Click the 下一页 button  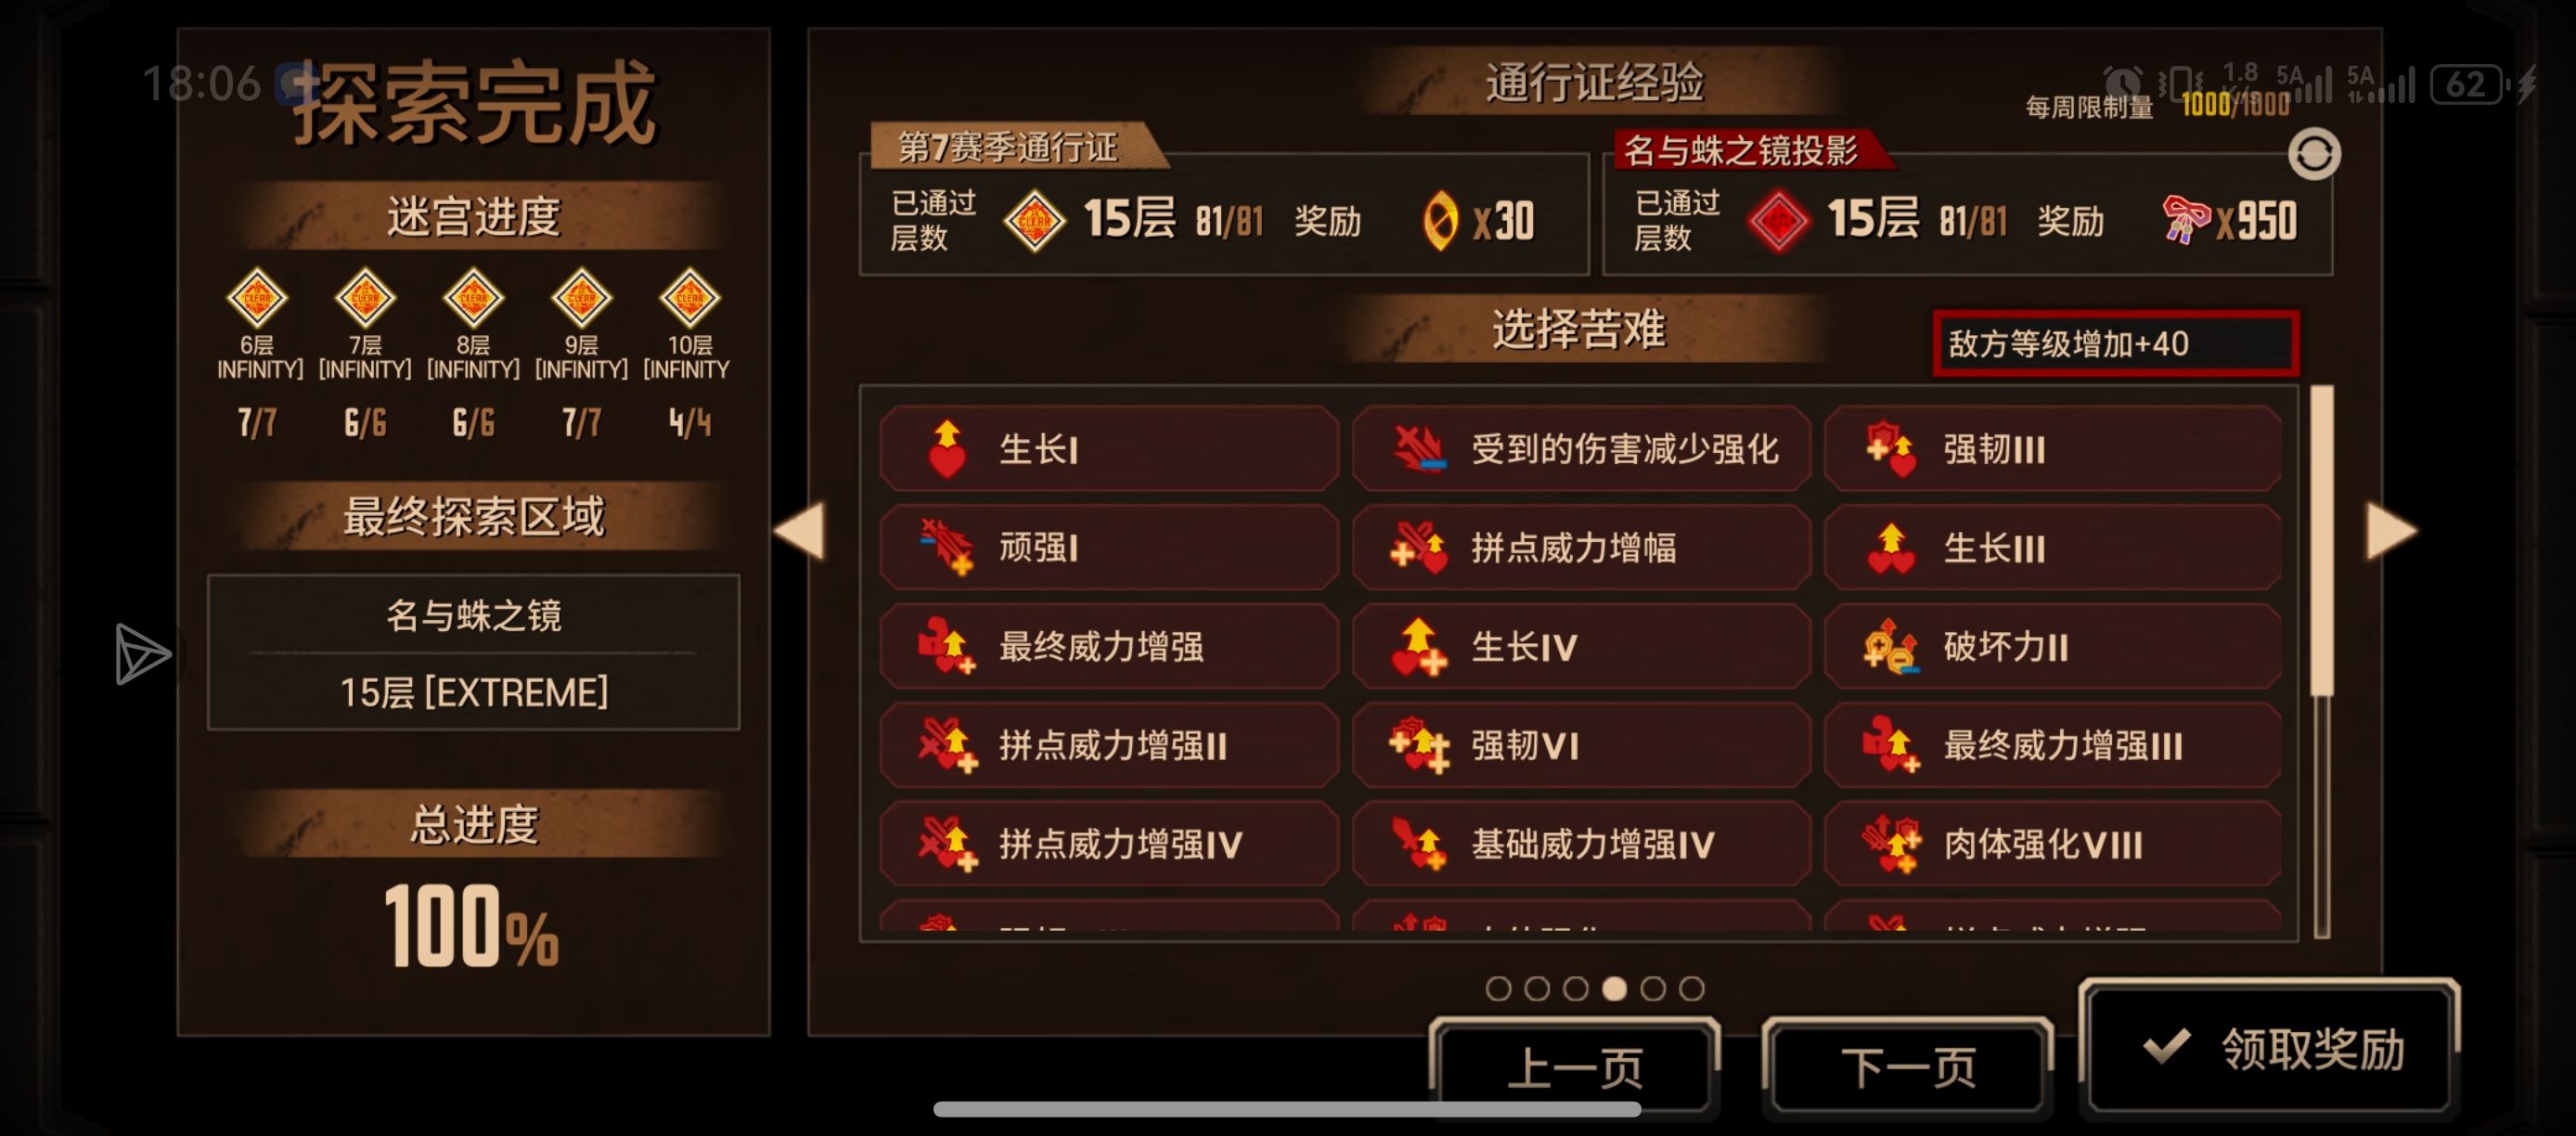(x=1908, y=1065)
